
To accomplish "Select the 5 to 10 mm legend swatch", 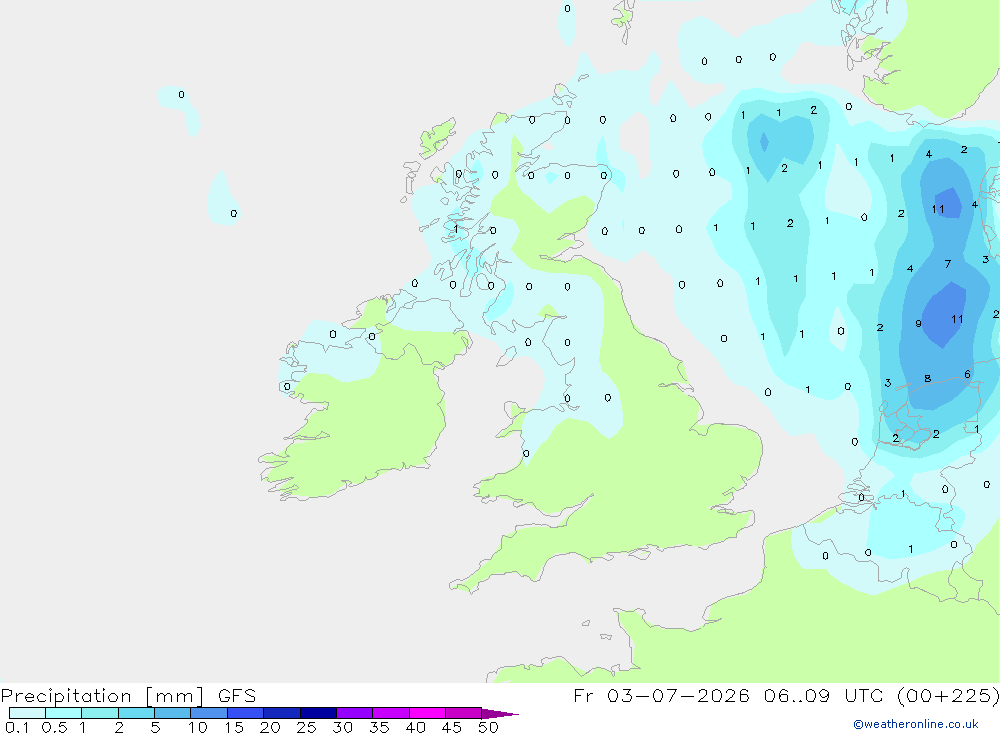I will coord(172,713).
